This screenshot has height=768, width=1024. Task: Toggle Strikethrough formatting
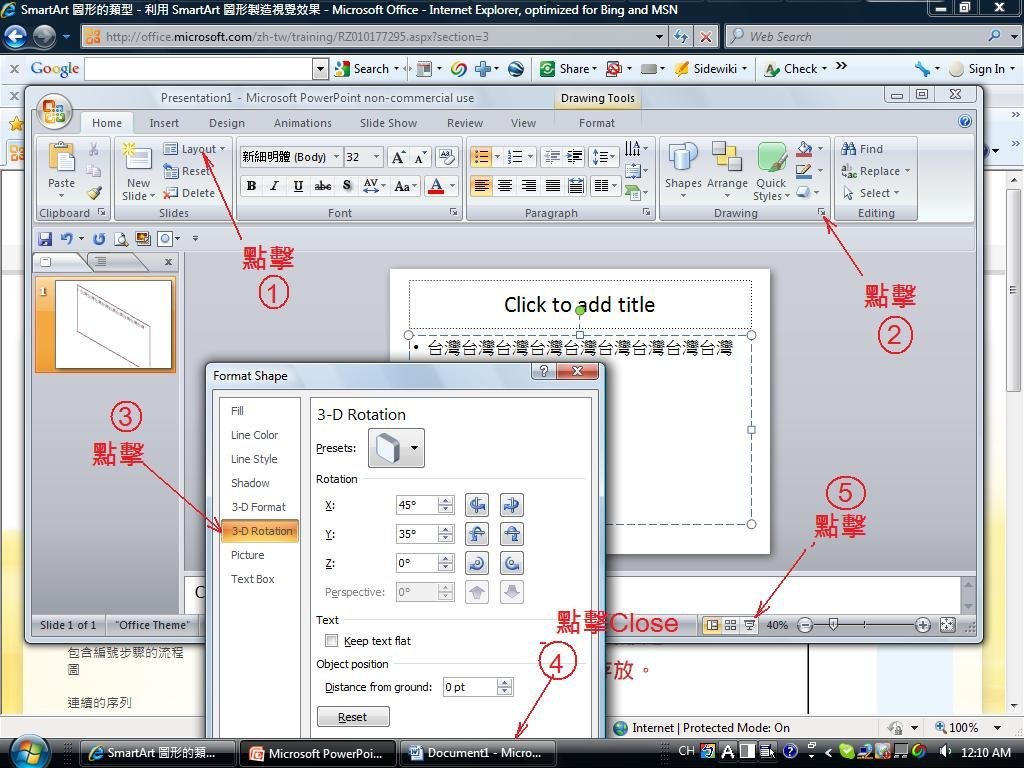(323, 186)
